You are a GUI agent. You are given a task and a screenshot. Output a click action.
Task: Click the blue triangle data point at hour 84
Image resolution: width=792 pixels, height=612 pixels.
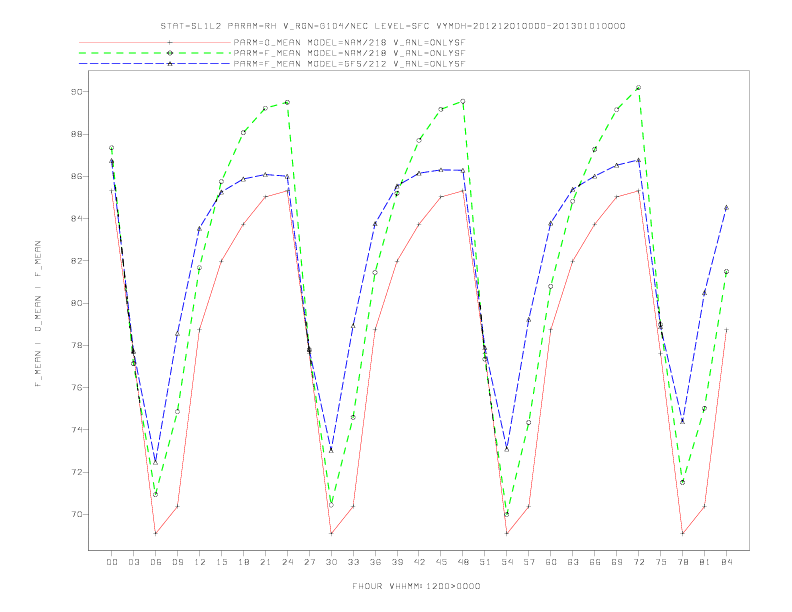click(726, 208)
